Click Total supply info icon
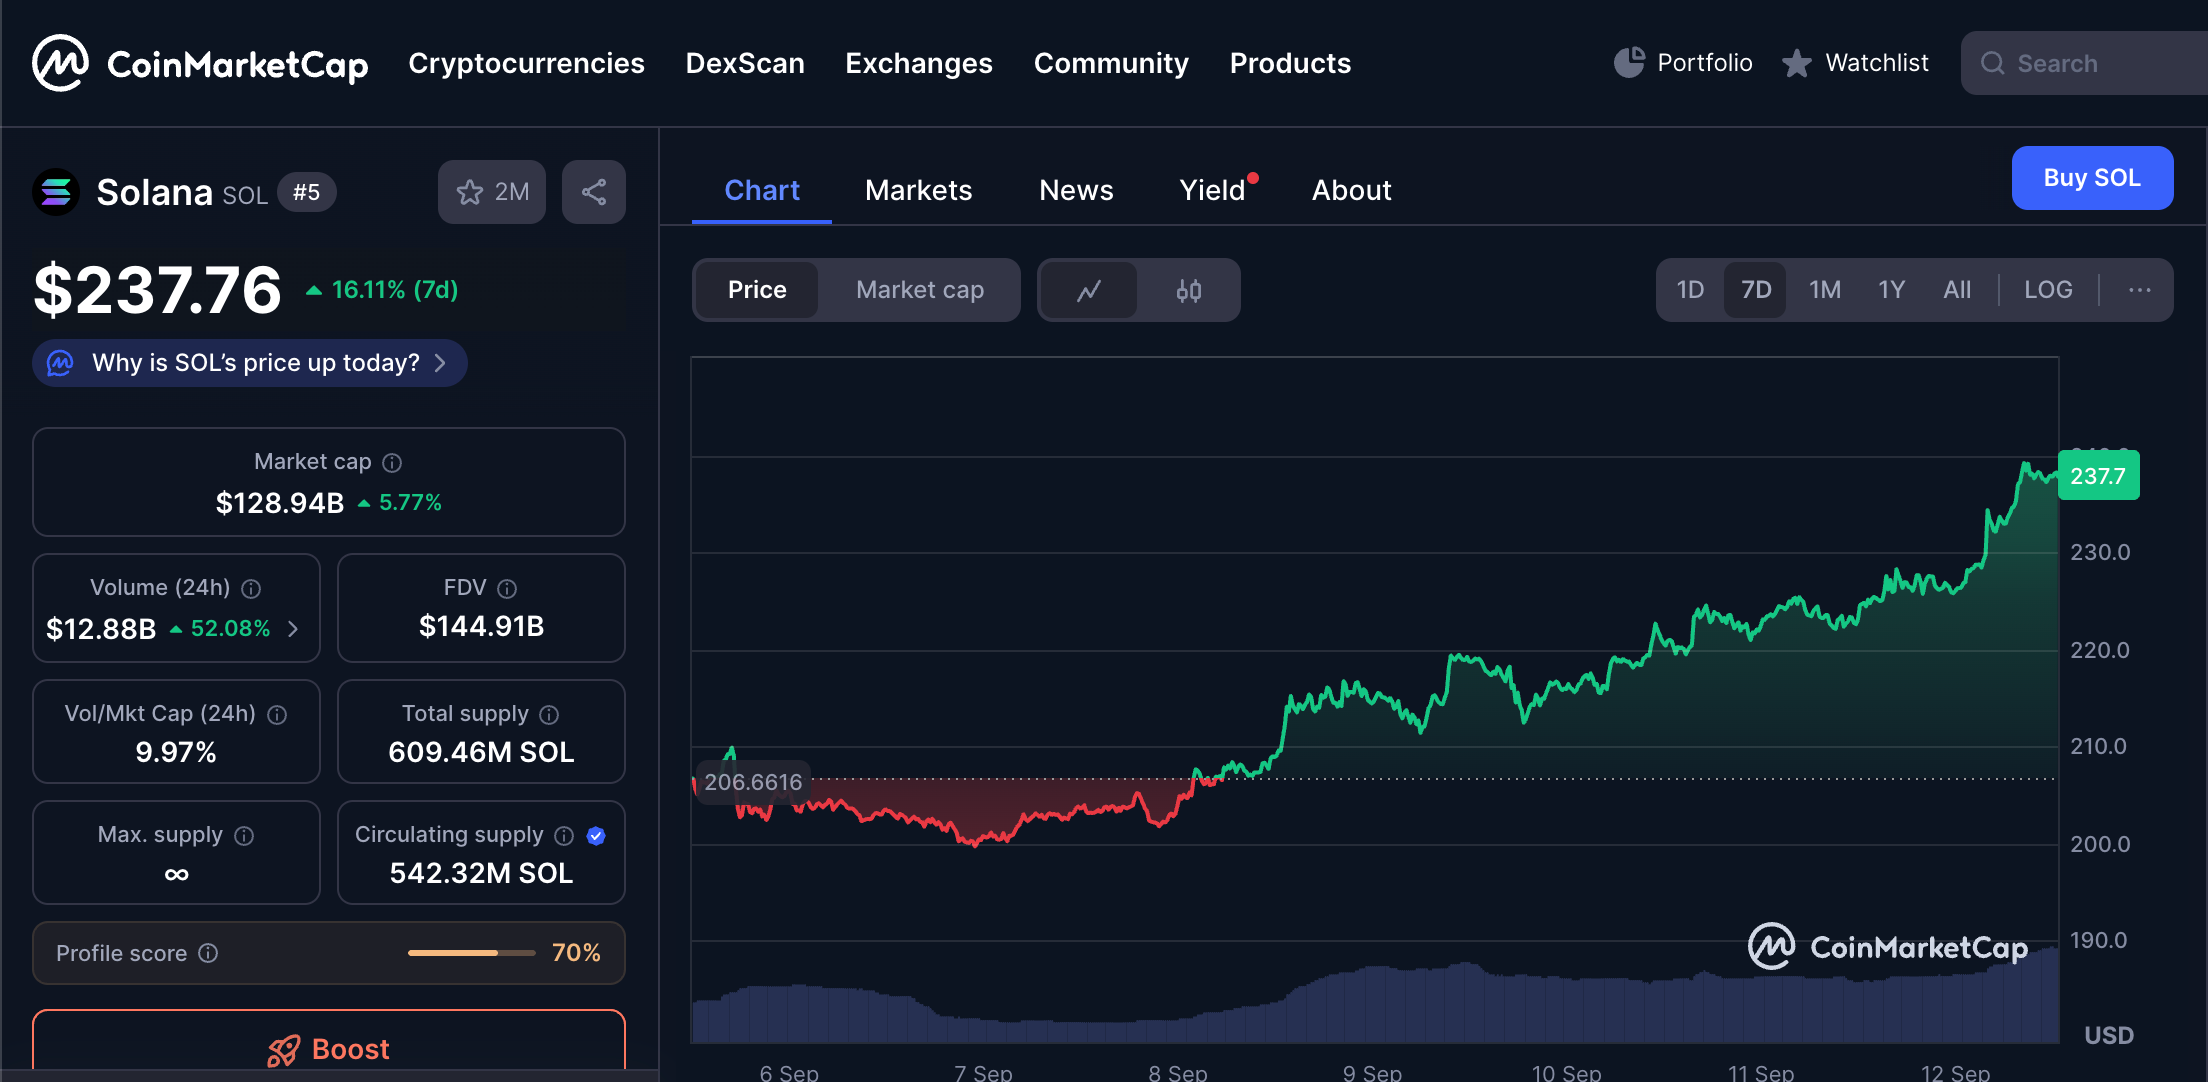 550,714
